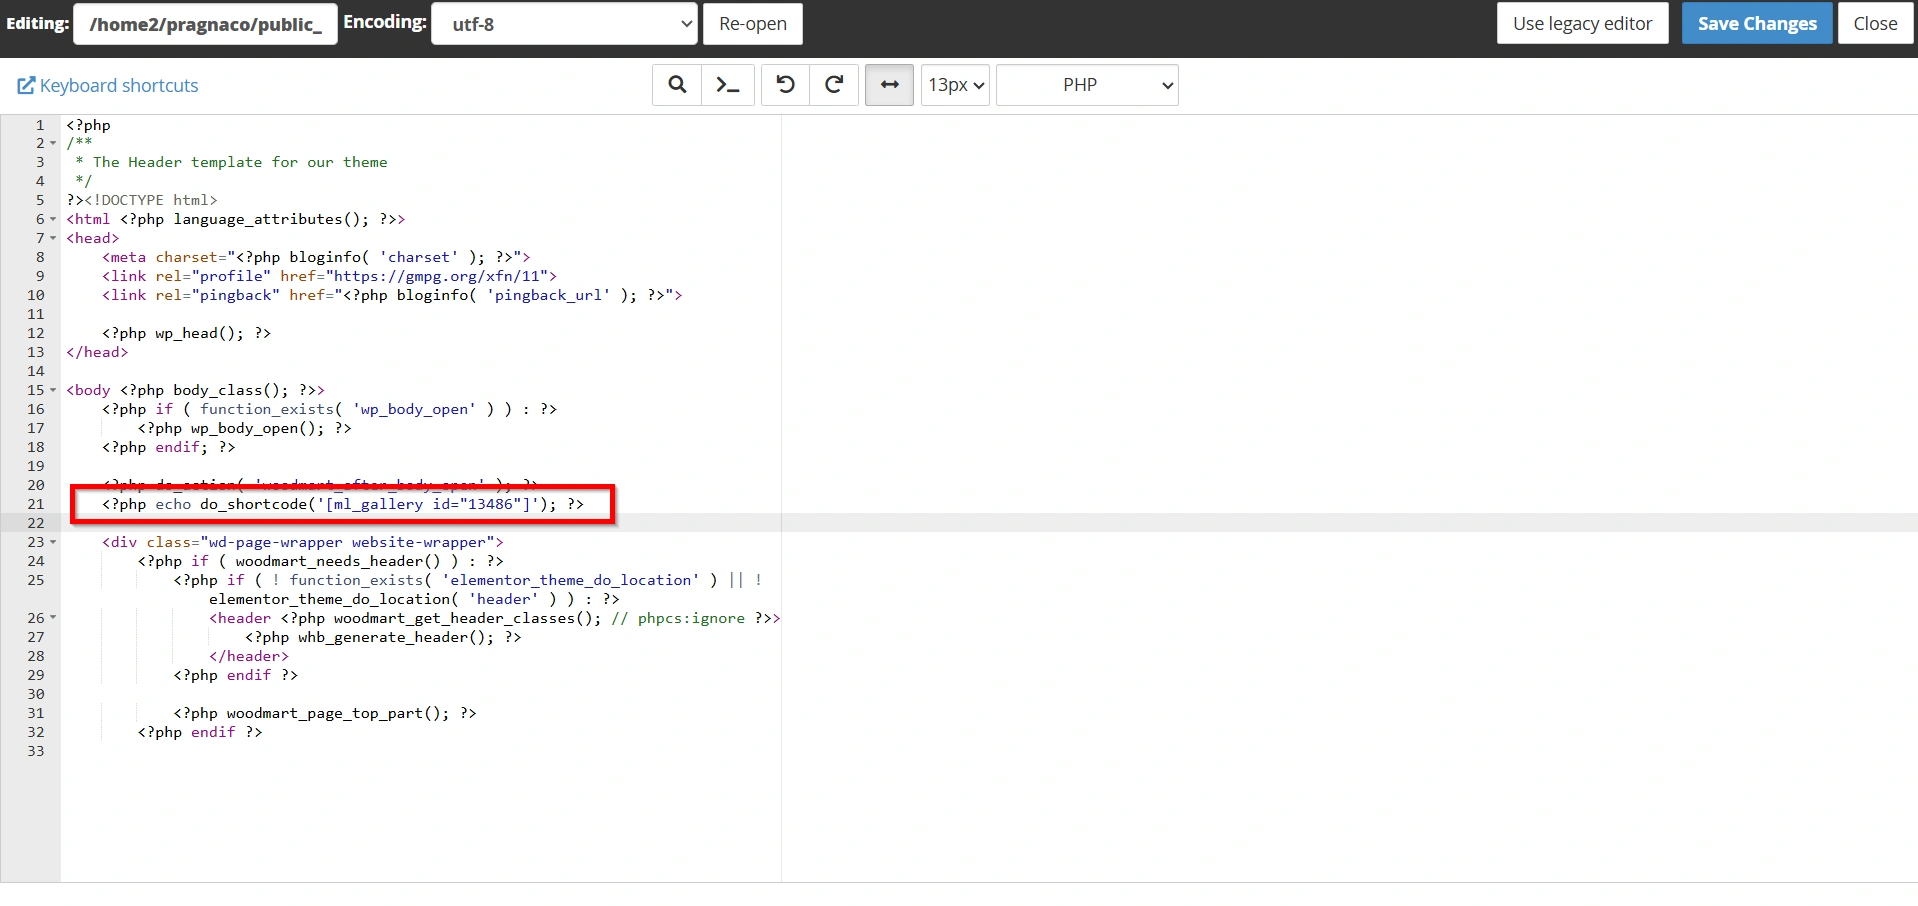Undo the last edit
Image resolution: width=1918 pixels, height=906 pixels.
coord(785,85)
